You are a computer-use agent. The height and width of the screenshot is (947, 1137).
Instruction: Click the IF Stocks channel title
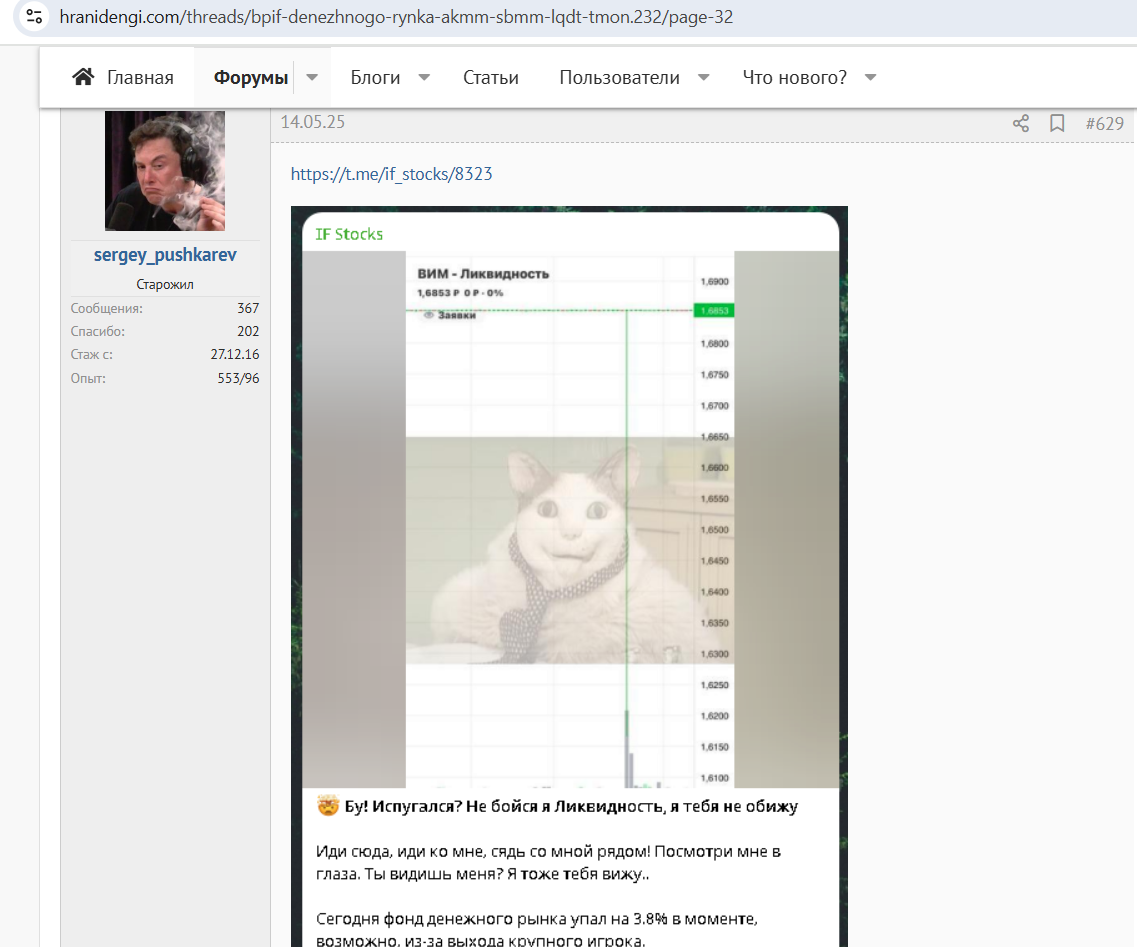click(x=349, y=234)
